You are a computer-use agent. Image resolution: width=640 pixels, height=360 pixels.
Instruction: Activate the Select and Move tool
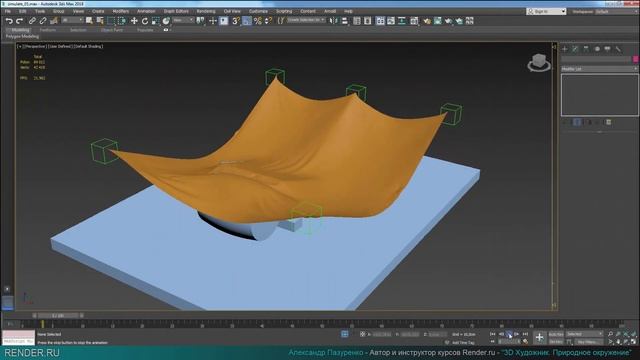tap(134, 21)
